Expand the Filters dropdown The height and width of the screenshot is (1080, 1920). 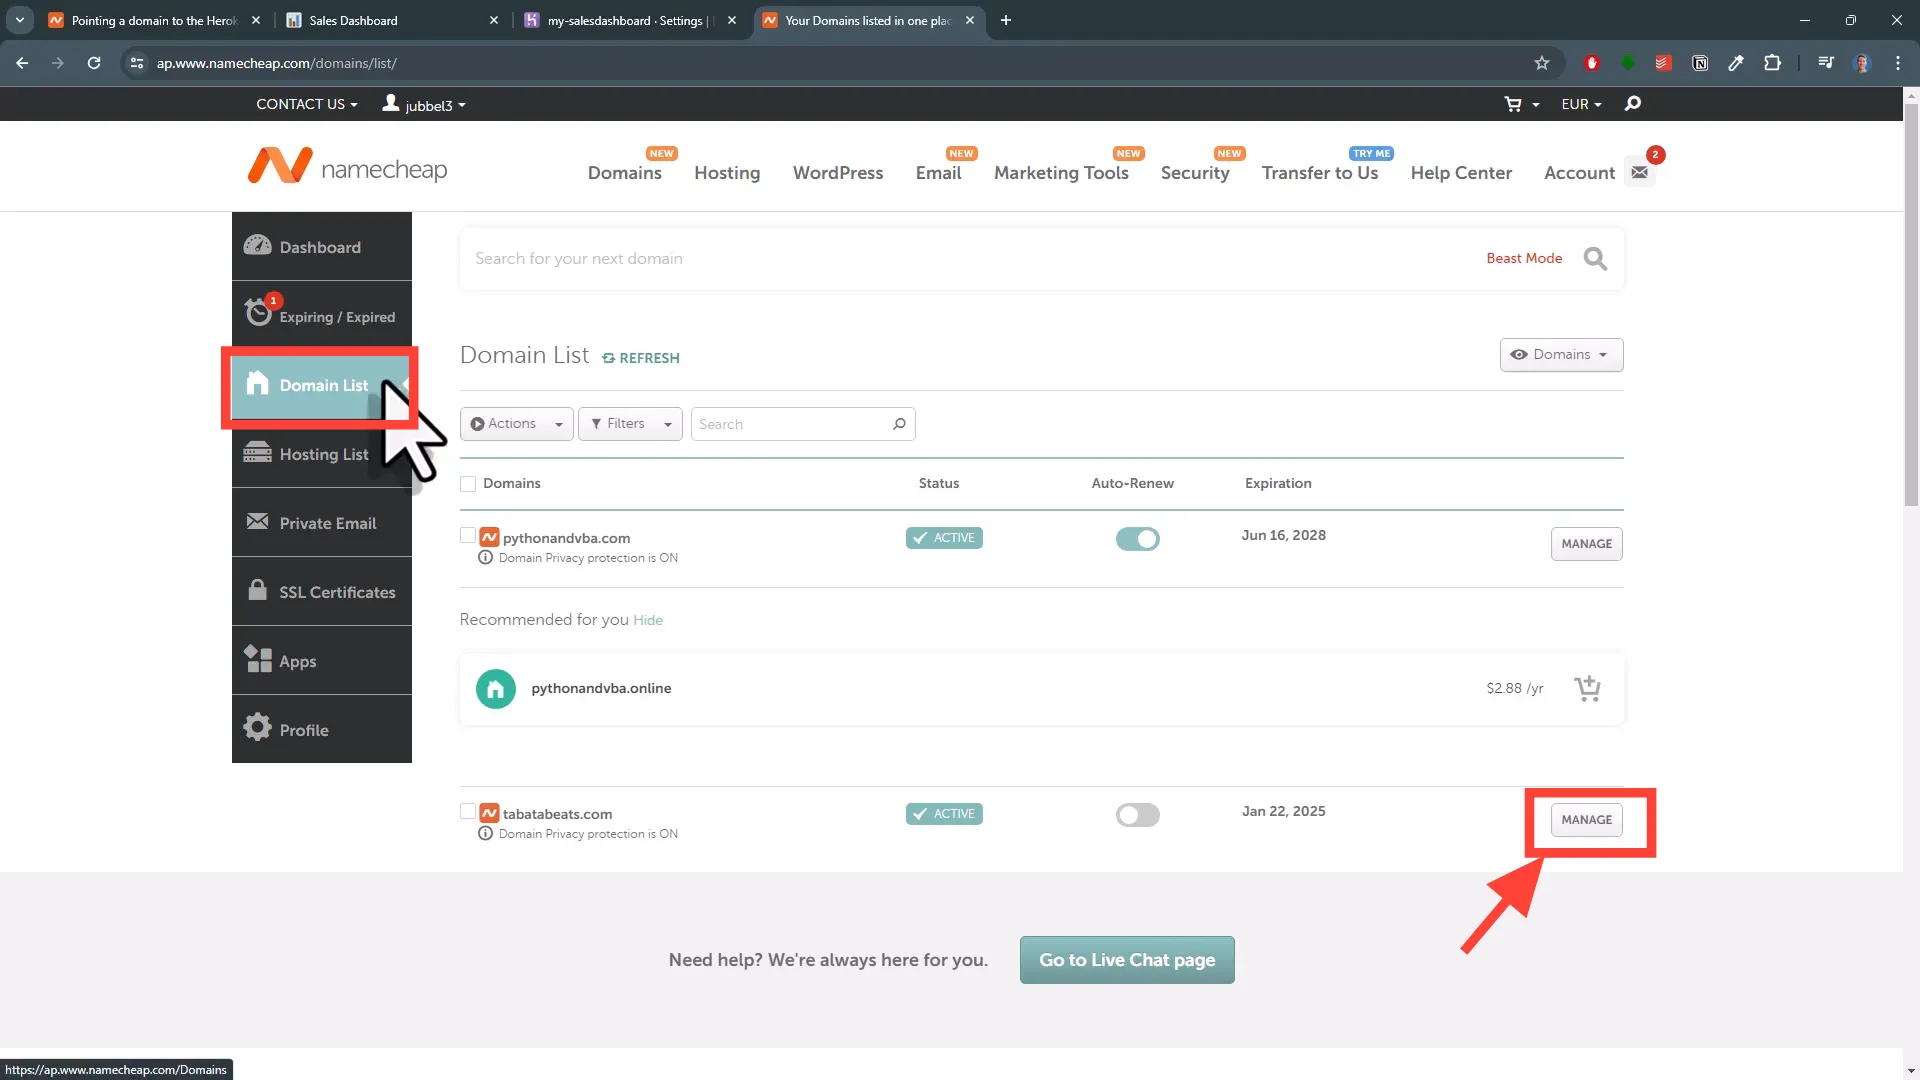[630, 423]
